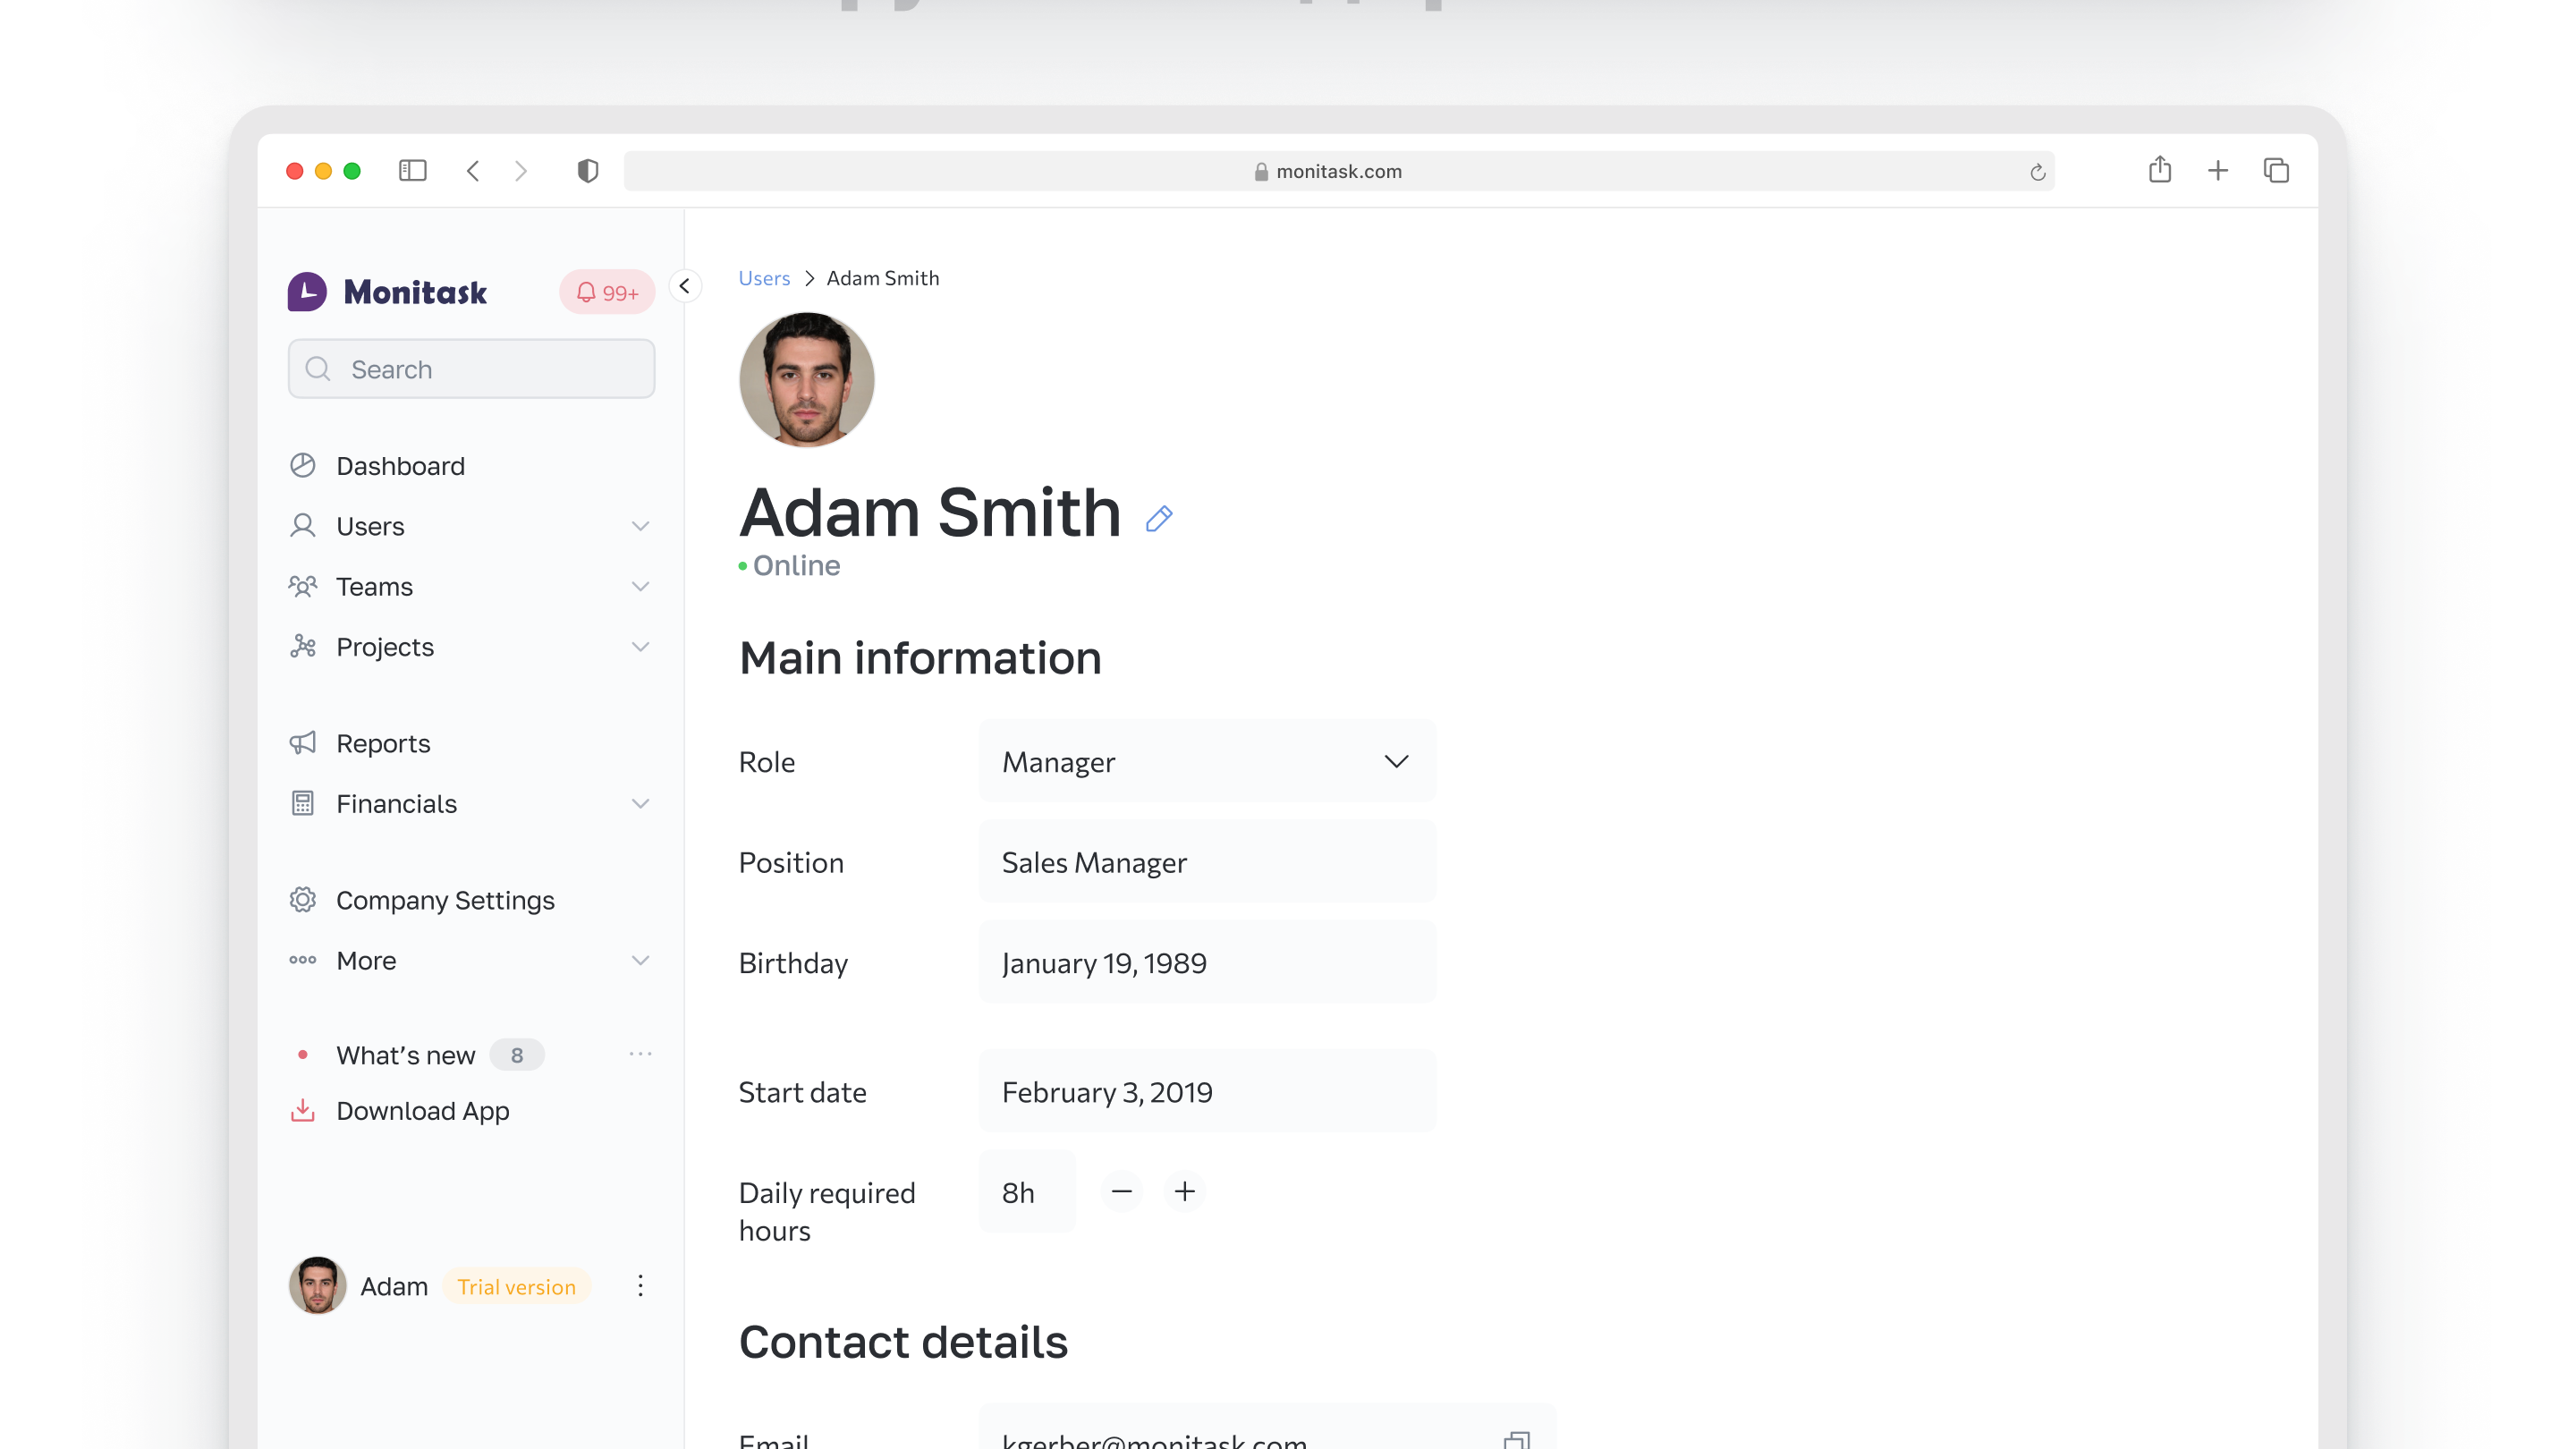Collapse the sidebar with the arrow button
2576x1449 pixels.
coord(685,286)
